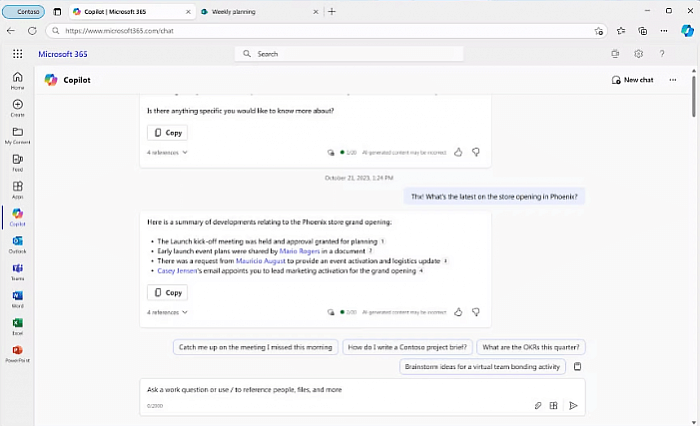Thumbs down the reply ending 'know more about?'
700x426 pixels.
pyautogui.click(x=476, y=152)
